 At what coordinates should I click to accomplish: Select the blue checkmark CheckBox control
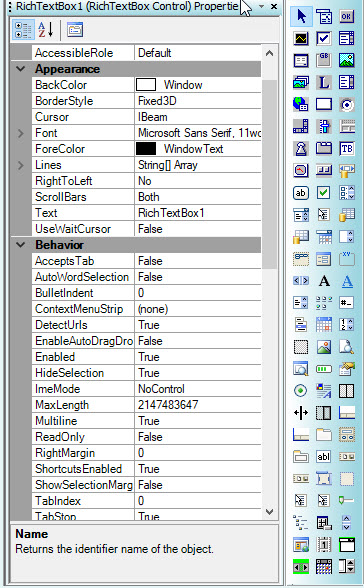click(324, 39)
